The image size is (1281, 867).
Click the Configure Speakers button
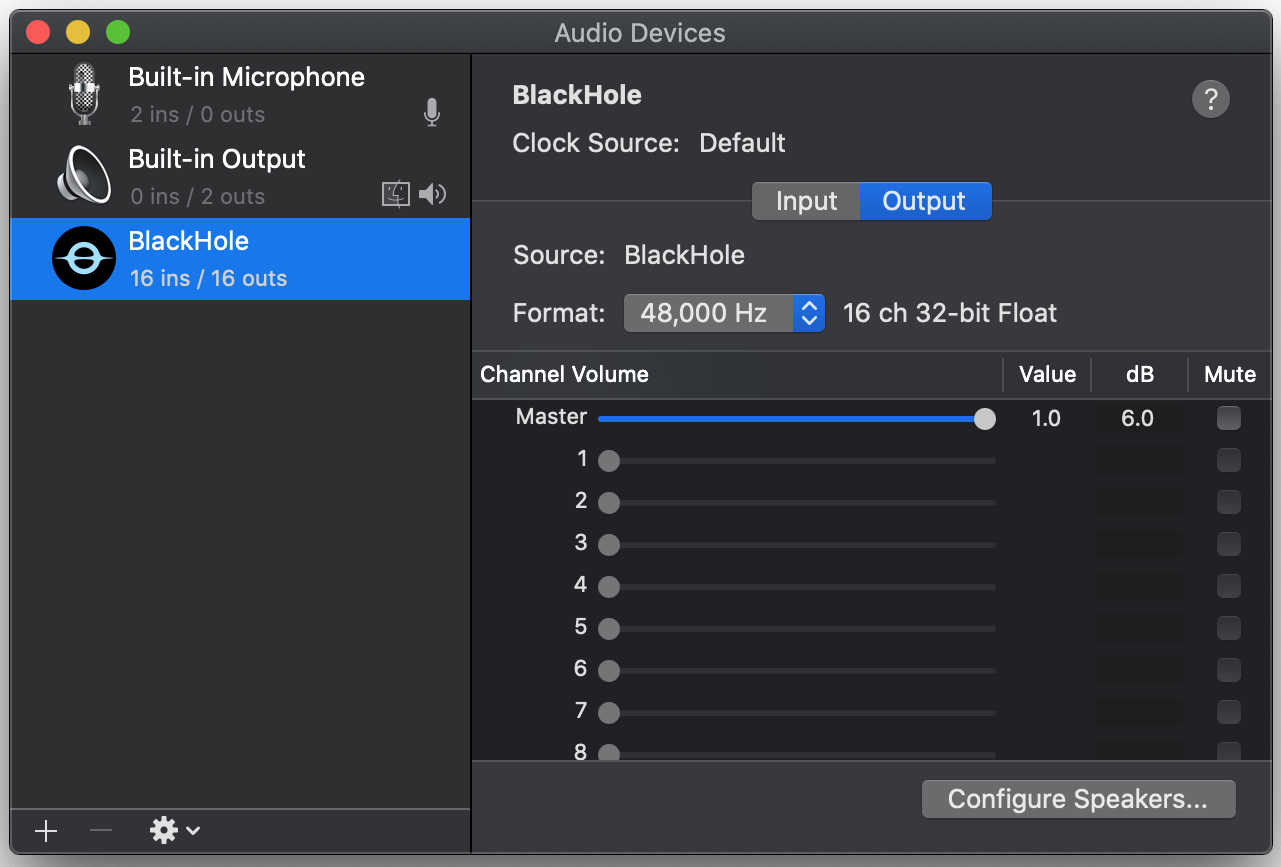[1078, 799]
